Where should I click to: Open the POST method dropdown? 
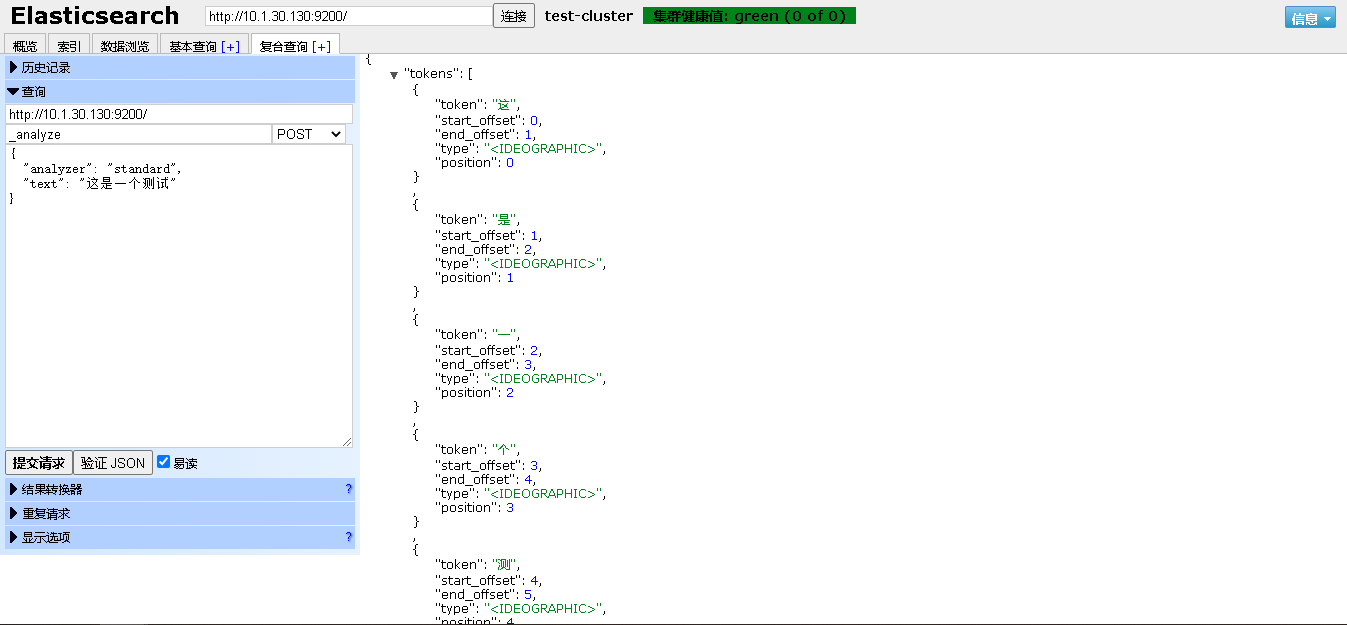click(308, 134)
